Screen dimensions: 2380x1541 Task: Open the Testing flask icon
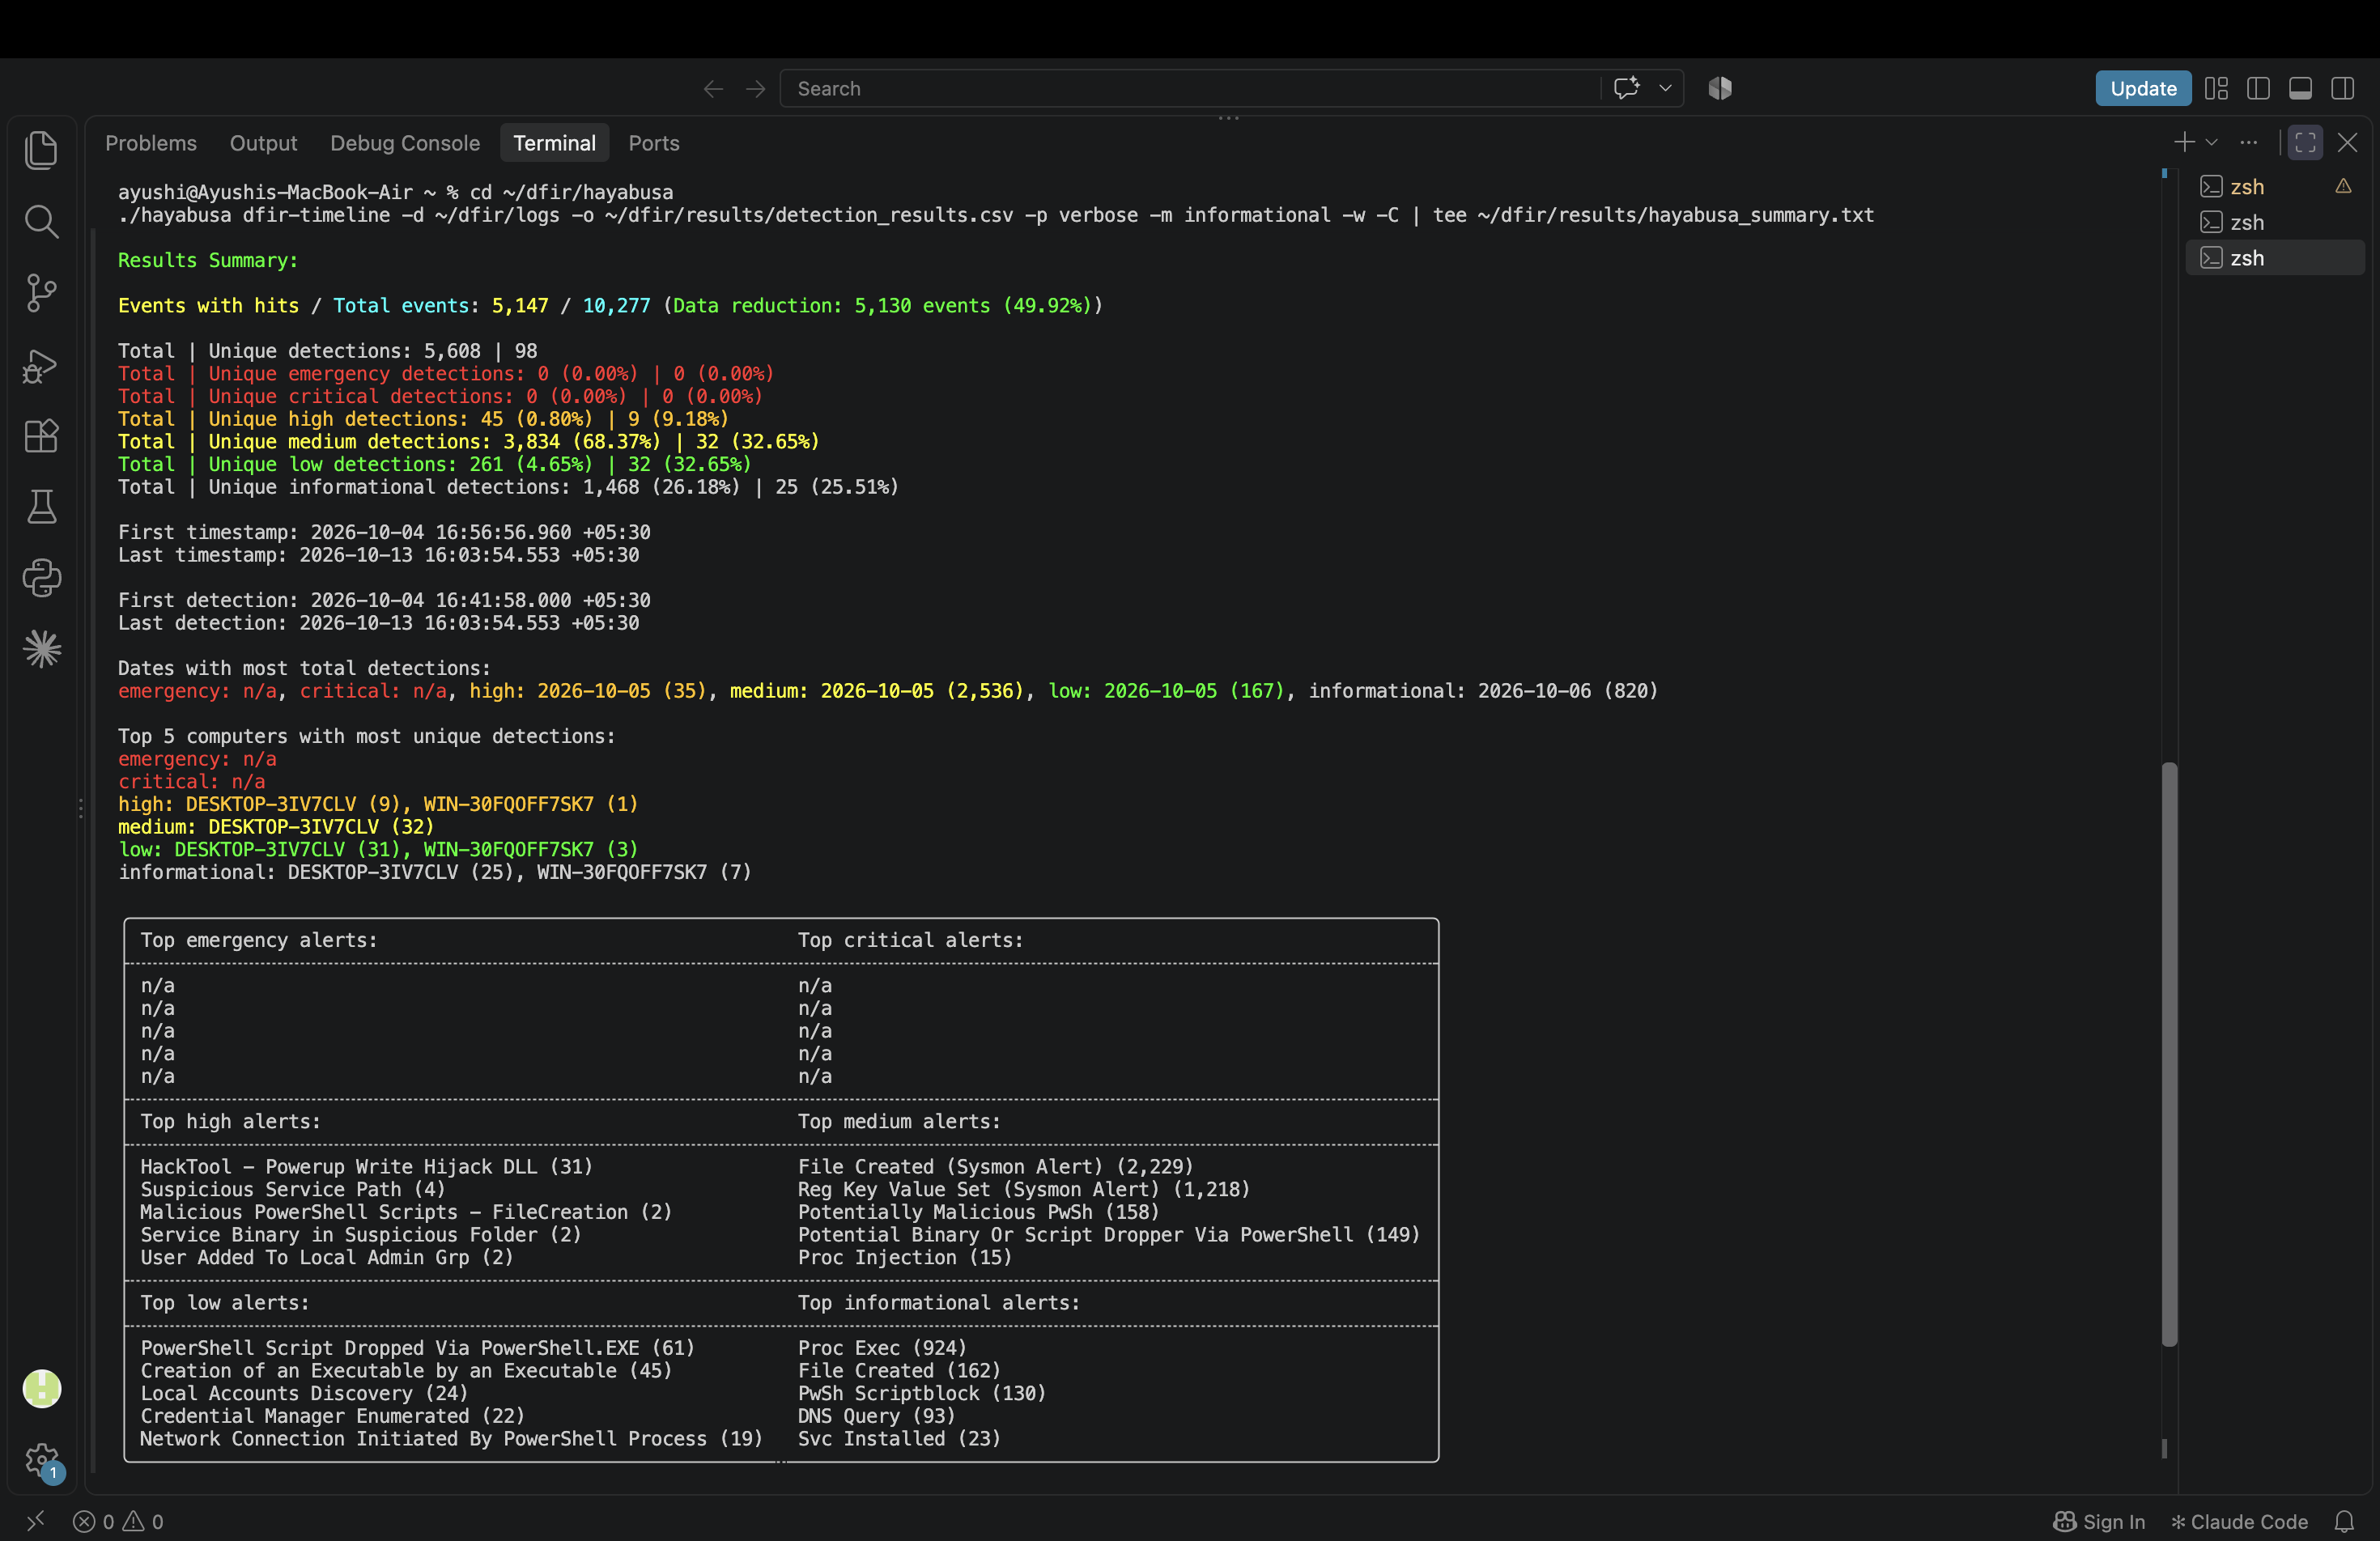(x=41, y=507)
